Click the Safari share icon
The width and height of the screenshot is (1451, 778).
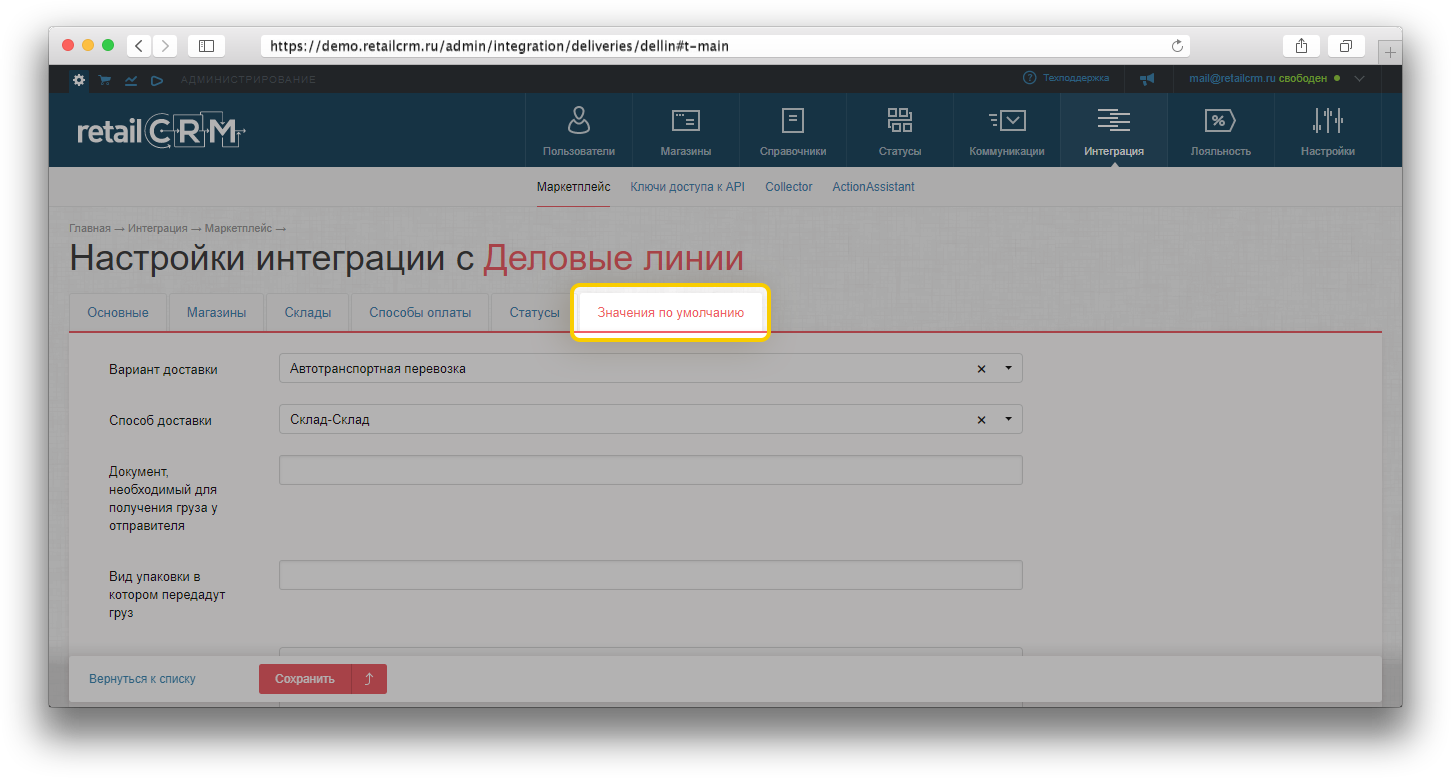coord(1301,45)
